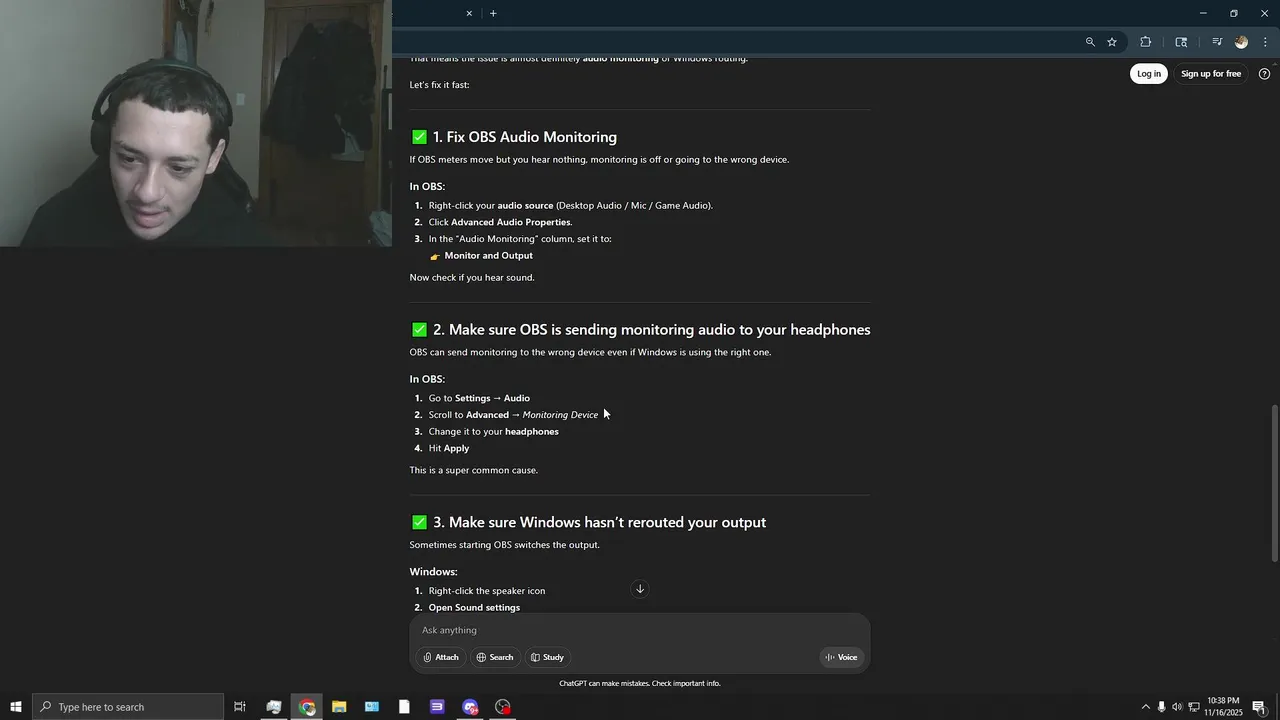Open the blue window app on the taskbar

pyautogui.click(x=372, y=707)
